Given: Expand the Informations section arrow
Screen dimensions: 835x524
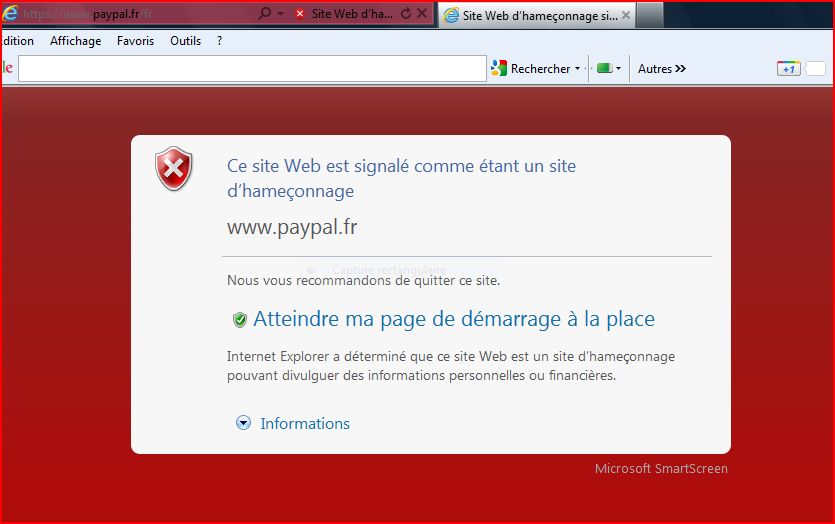Looking at the screenshot, I should [x=243, y=423].
